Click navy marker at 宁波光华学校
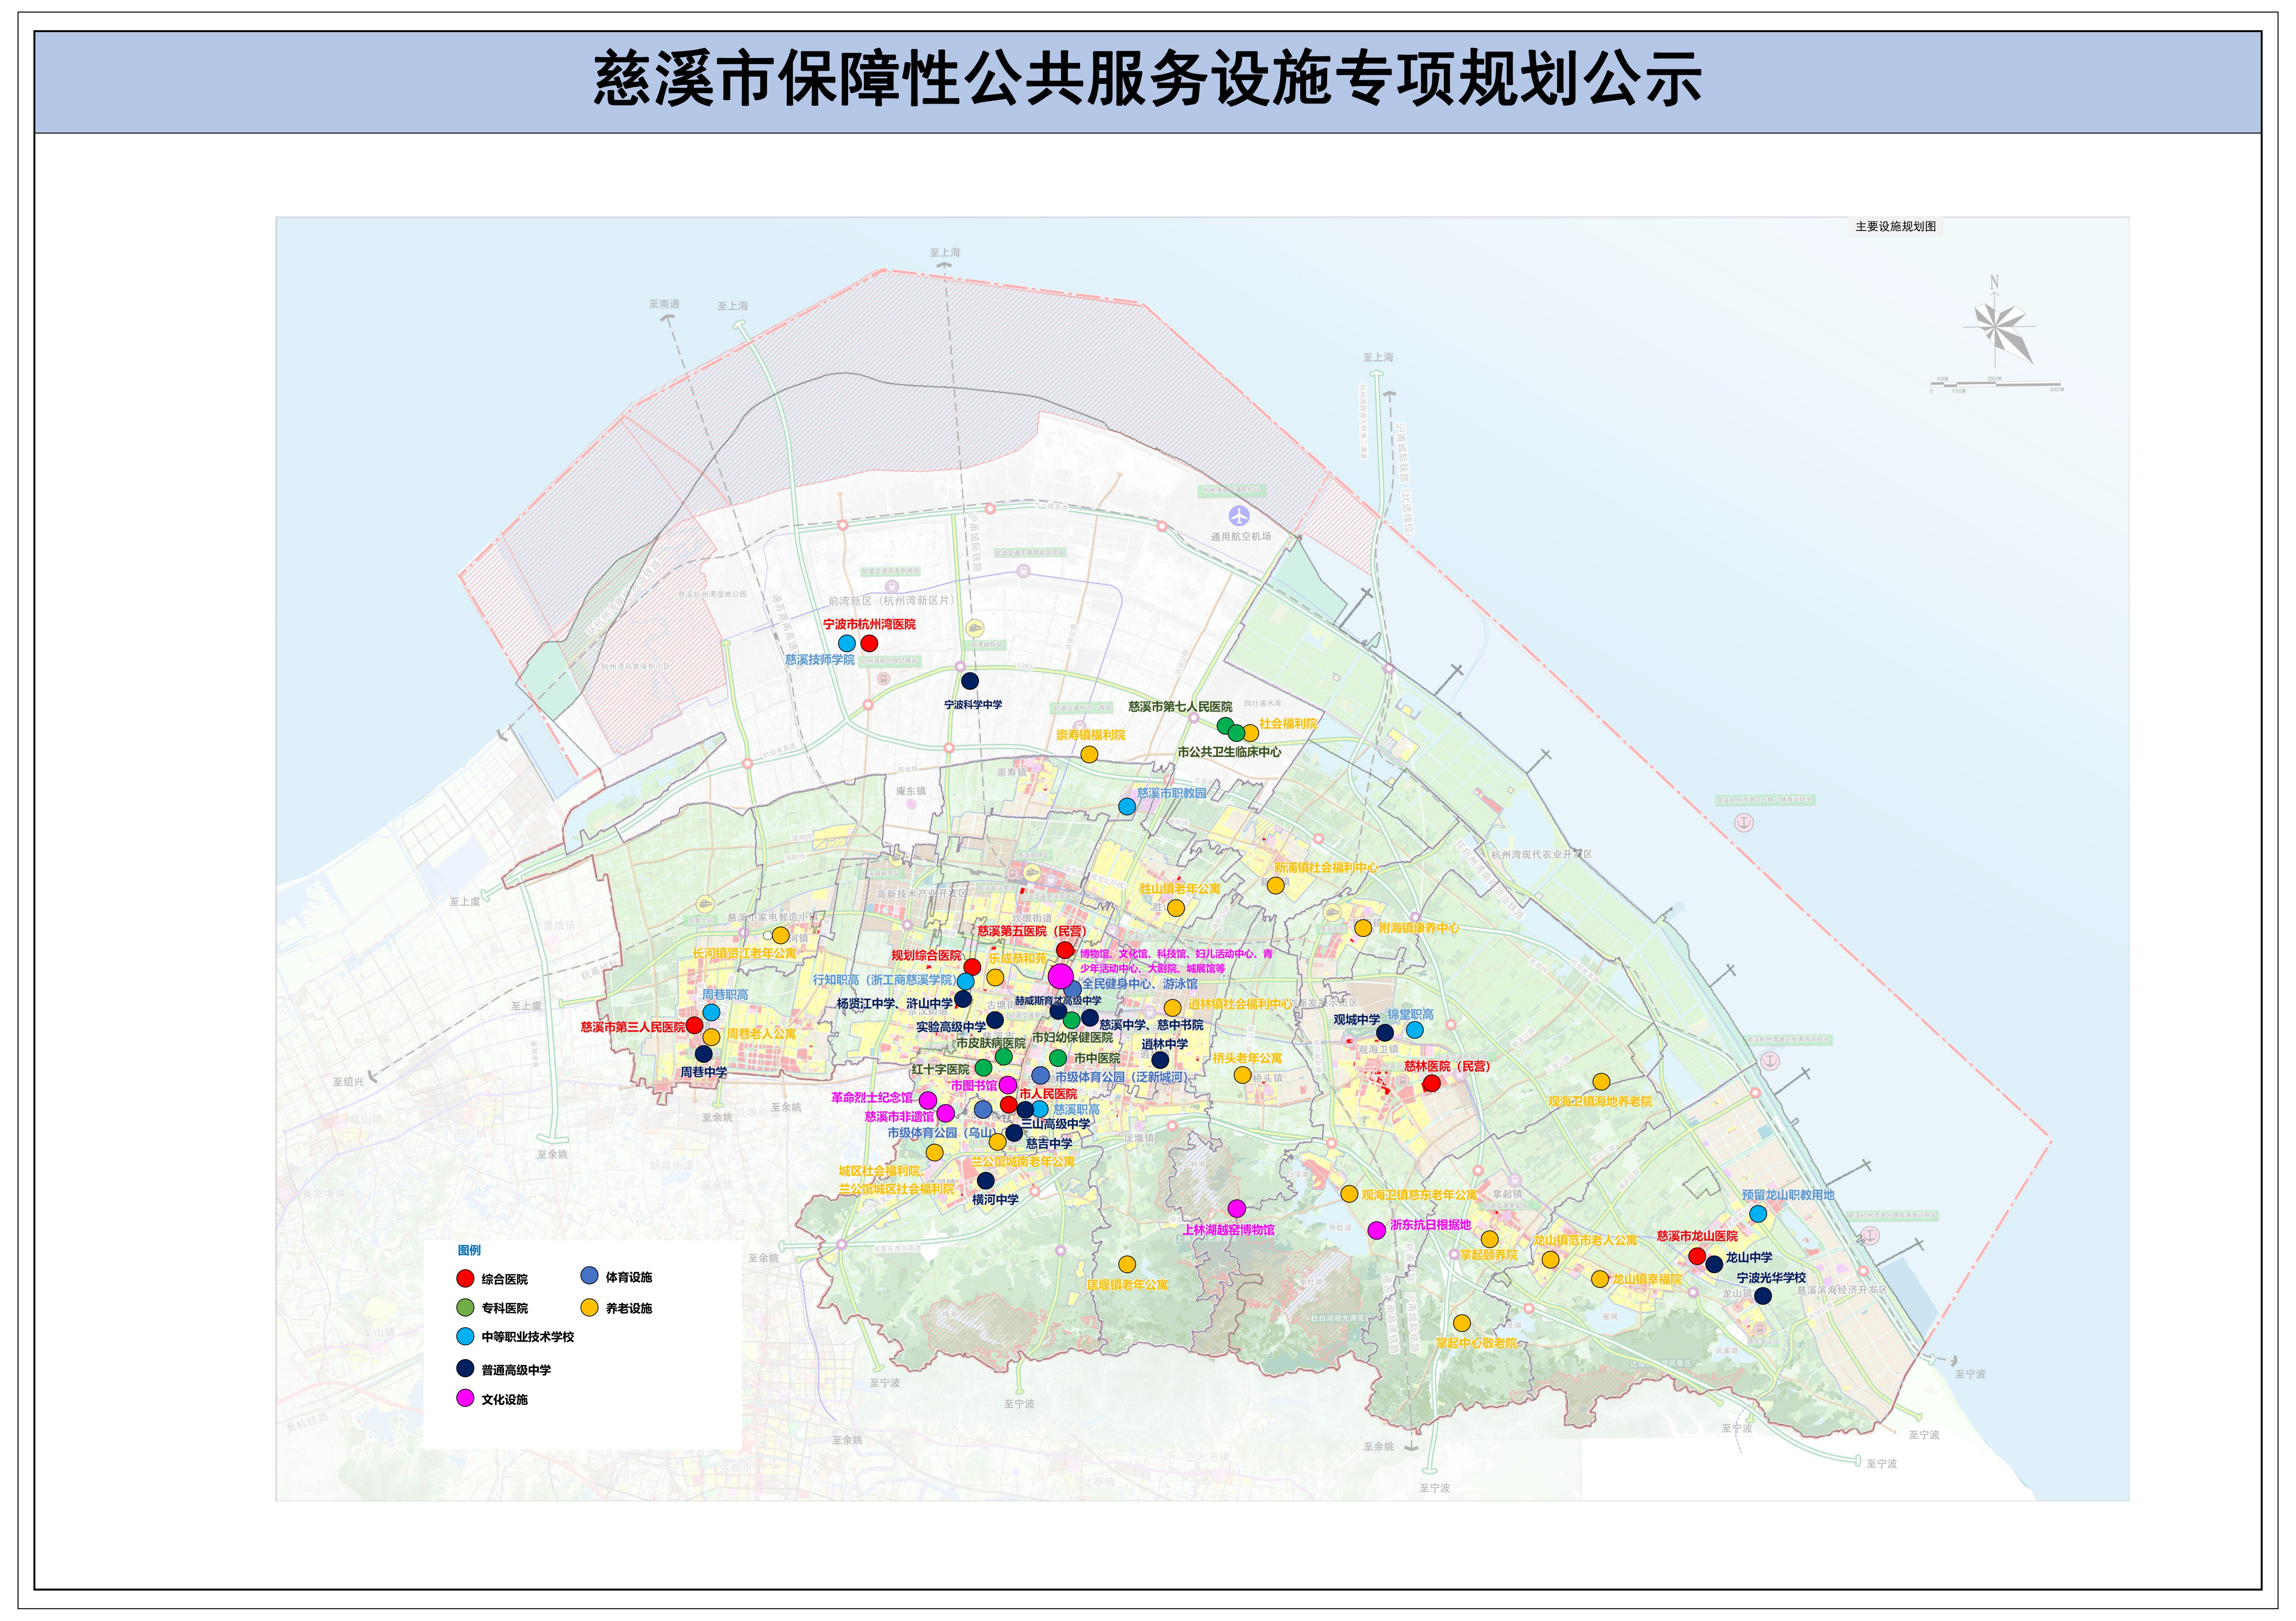The height and width of the screenshot is (1621, 2296). (x=1763, y=1296)
